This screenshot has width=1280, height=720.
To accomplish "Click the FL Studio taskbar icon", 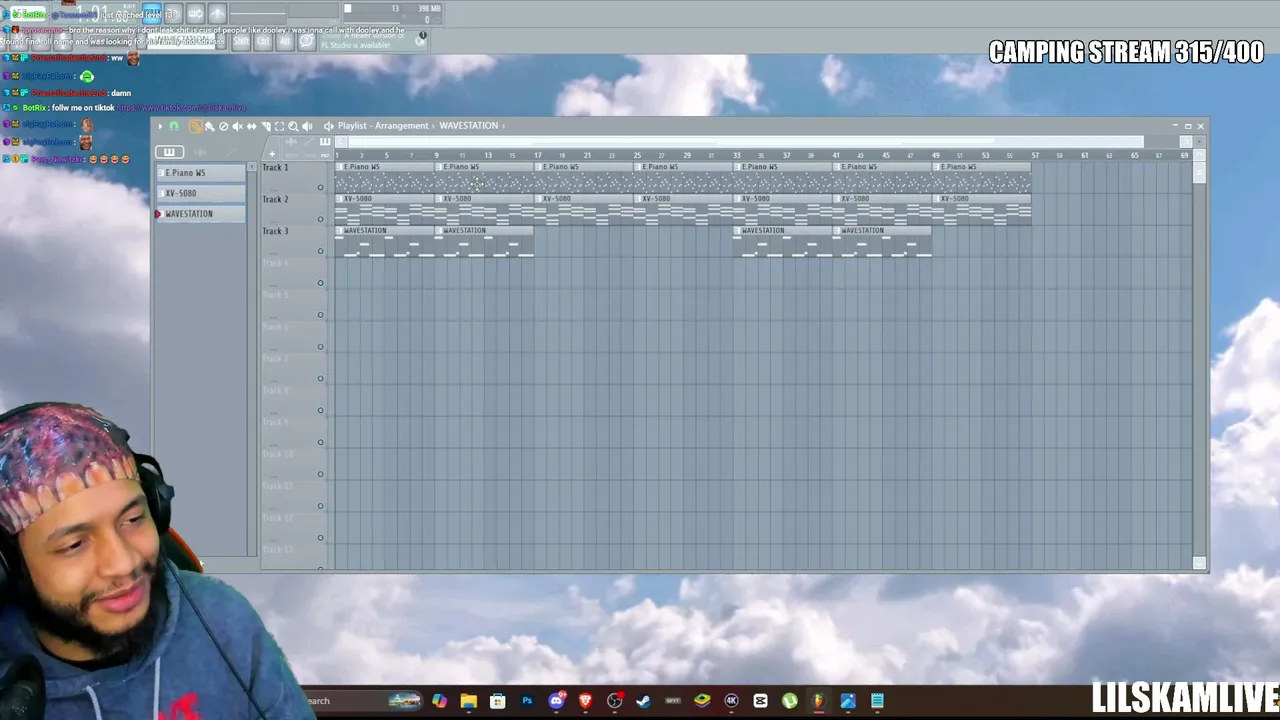I will (x=819, y=701).
